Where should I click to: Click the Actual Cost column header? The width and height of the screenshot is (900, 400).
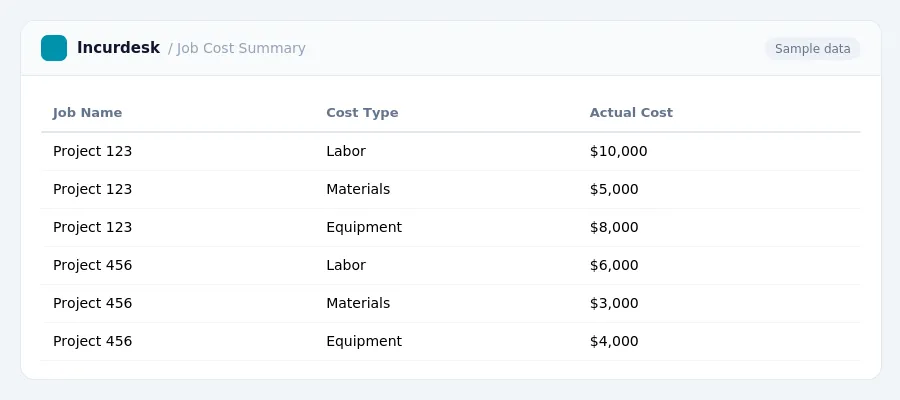click(x=631, y=112)
